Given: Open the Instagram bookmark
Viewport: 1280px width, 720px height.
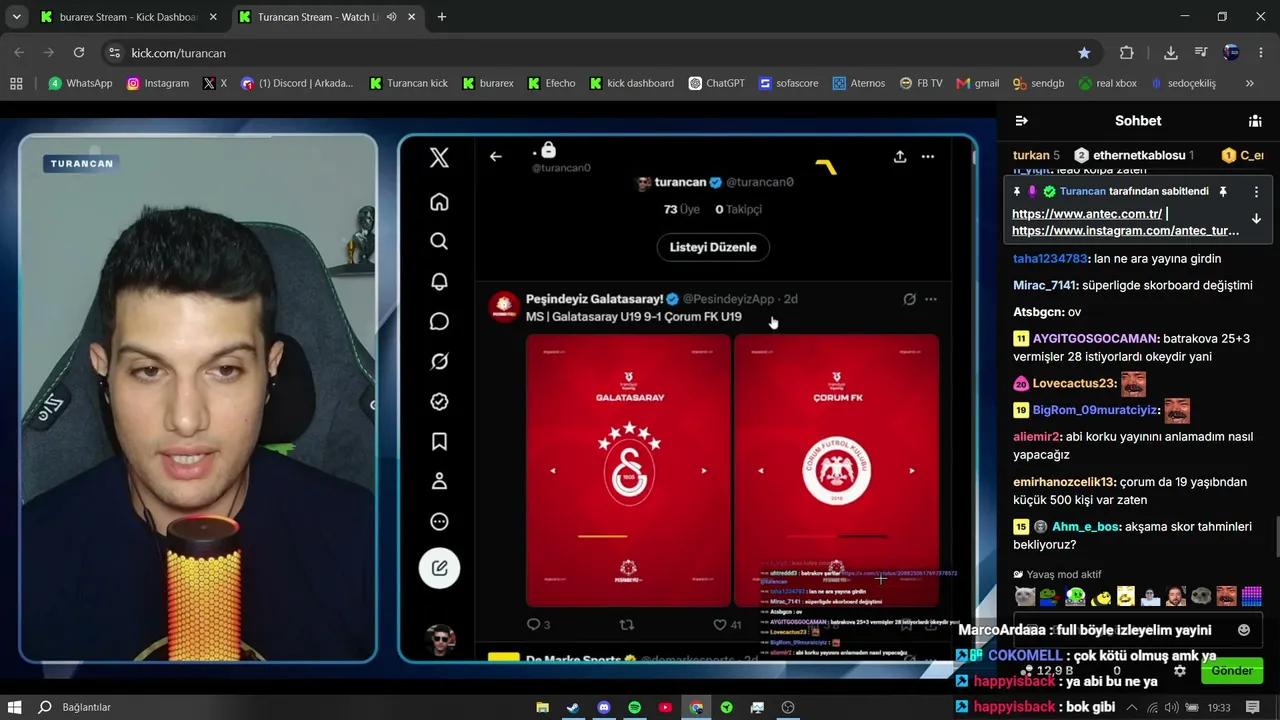Looking at the screenshot, I should coord(158,83).
